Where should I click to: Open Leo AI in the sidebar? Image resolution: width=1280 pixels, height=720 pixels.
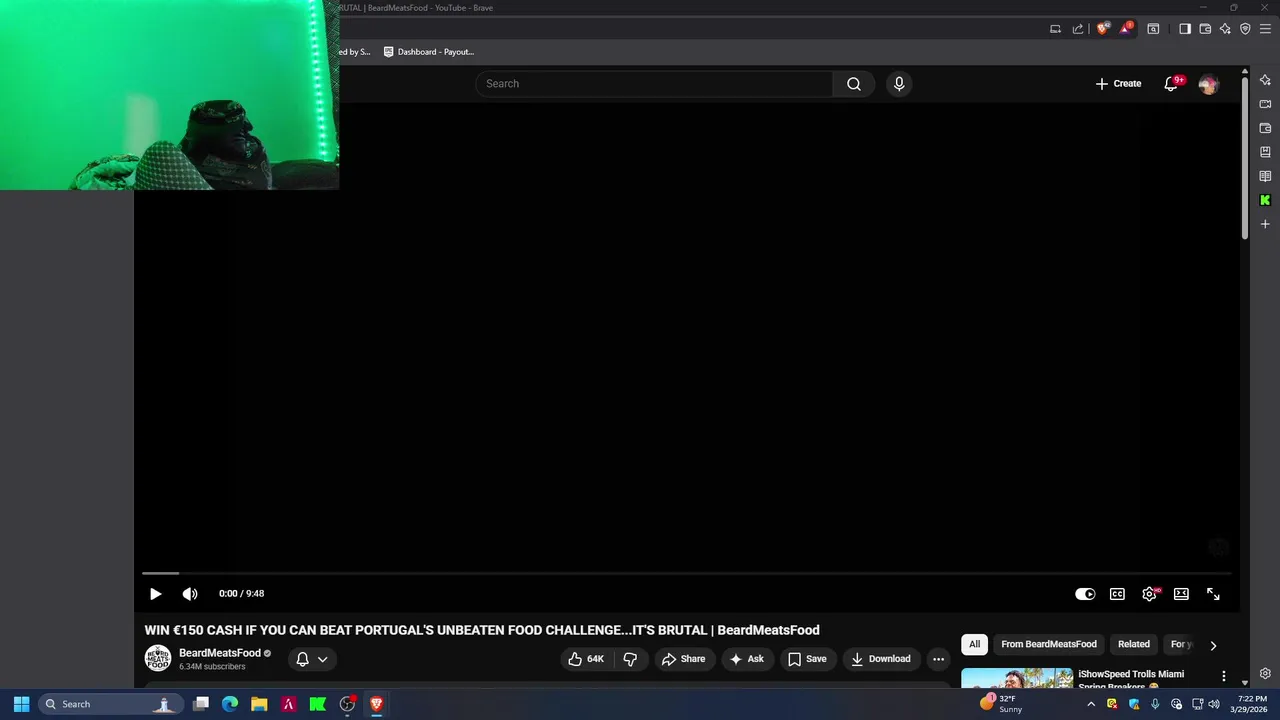[1265, 80]
